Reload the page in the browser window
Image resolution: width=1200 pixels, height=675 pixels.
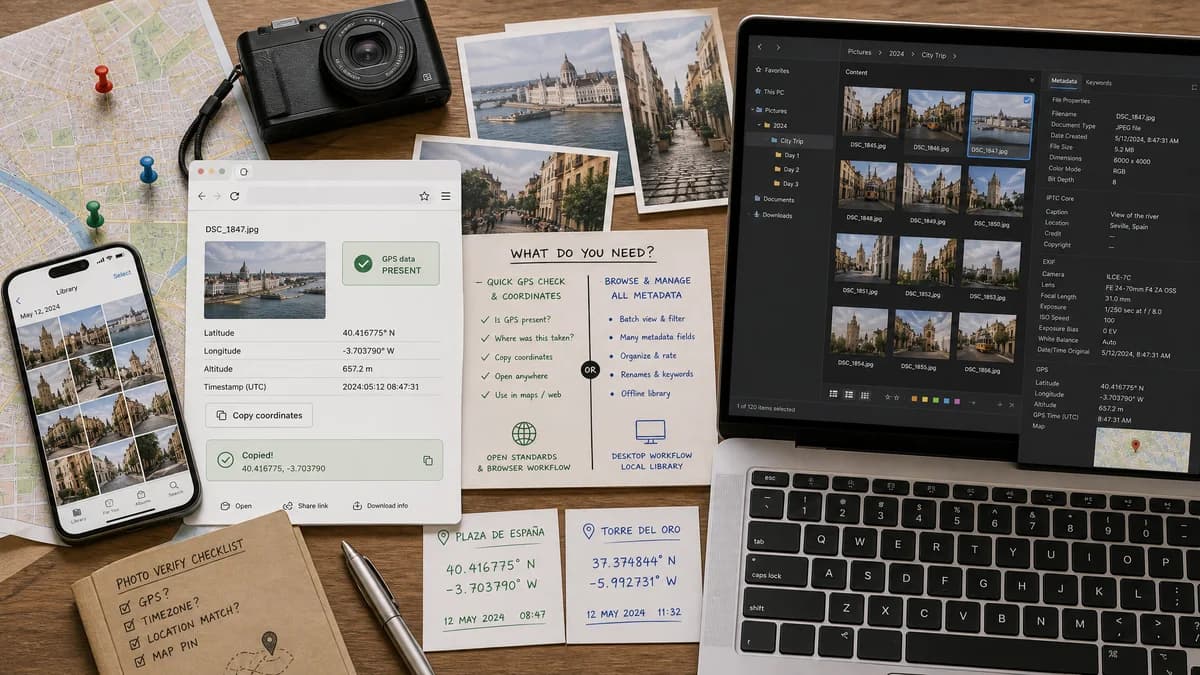click(235, 197)
